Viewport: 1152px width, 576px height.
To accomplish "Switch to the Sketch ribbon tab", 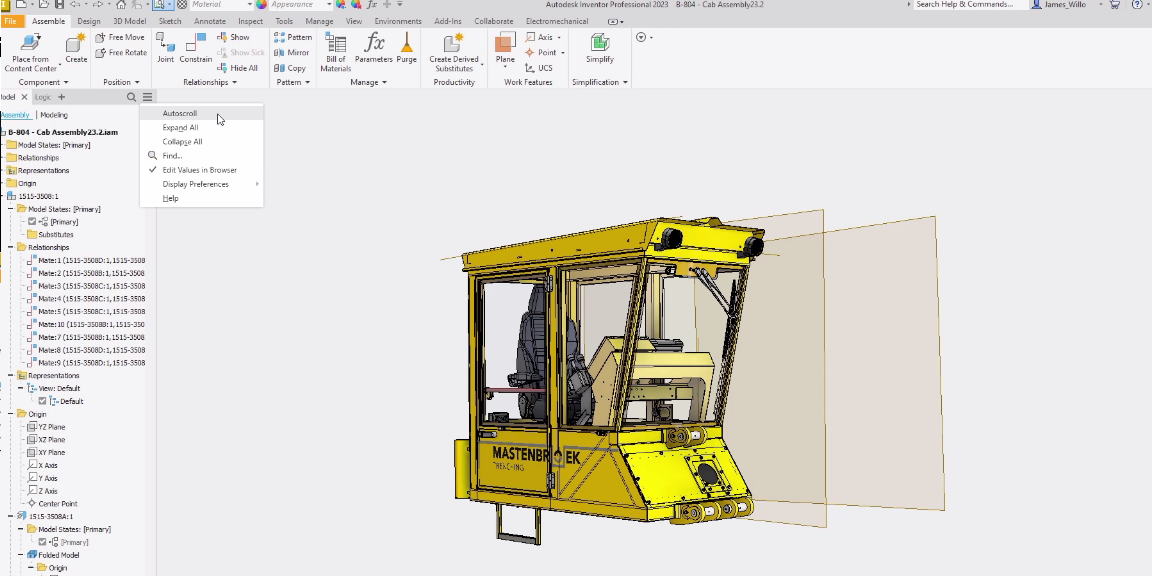I will point(170,21).
